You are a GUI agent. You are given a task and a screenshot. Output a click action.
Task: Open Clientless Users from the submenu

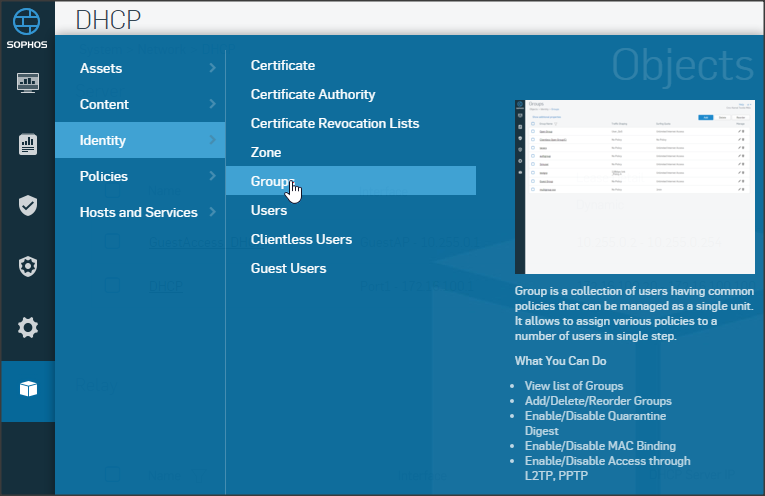click(301, 239)
